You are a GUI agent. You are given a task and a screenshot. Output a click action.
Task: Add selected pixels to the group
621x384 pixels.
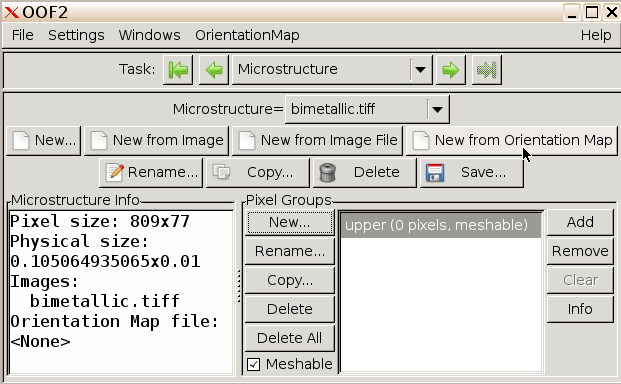tap(580, 222)
